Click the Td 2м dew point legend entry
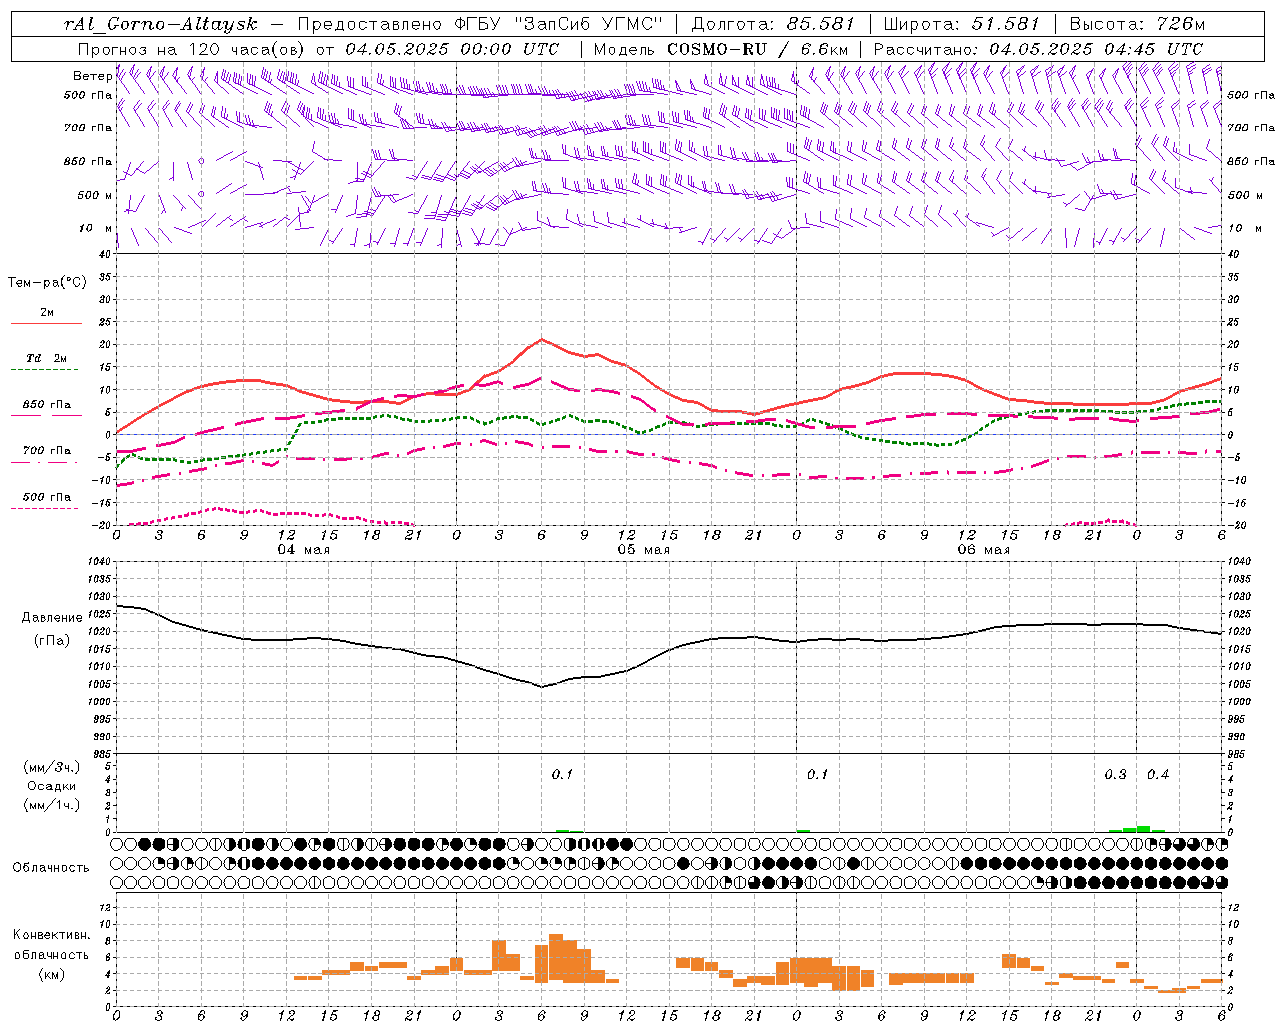Image resolution: width=1280 pixels, height=1024 pixels. click(x=47, y=358)
